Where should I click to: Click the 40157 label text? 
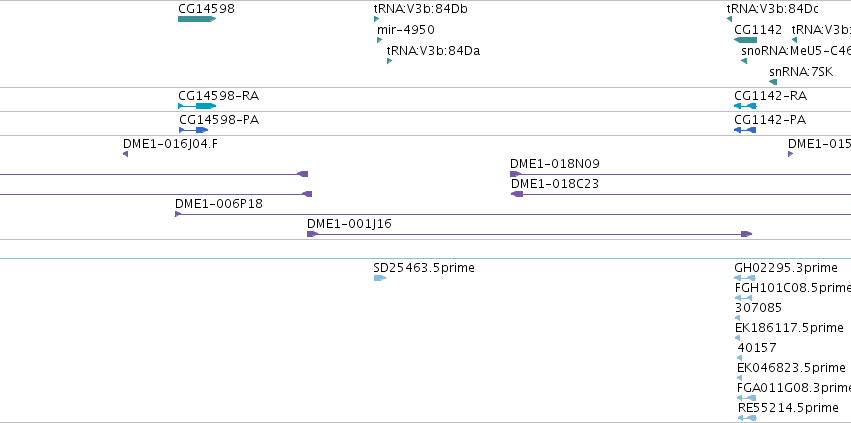(x=757, y=348)
